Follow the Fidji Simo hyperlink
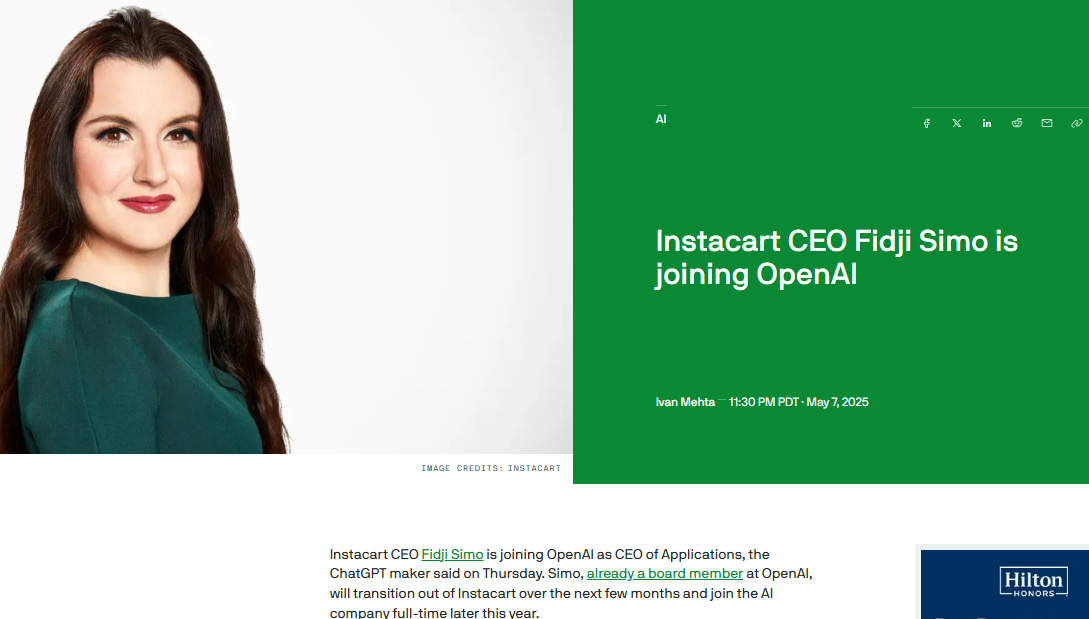Screen dimensions: 1089x619 point(452,554)
